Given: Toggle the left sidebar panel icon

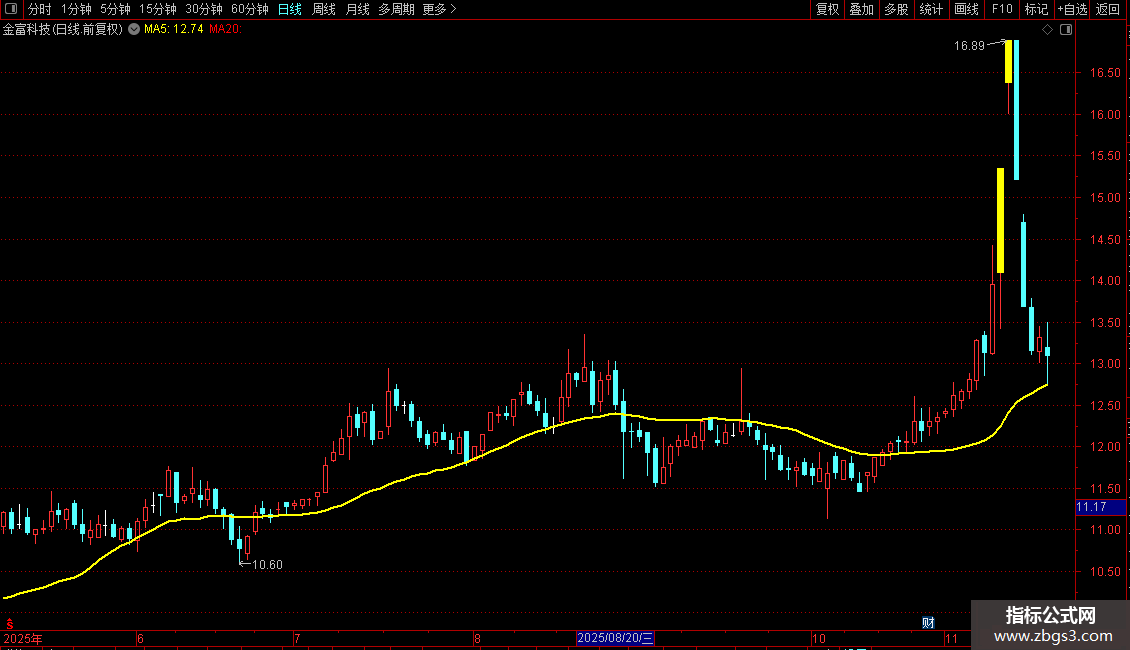Looking at the screenshot, I should click(11, 9).
